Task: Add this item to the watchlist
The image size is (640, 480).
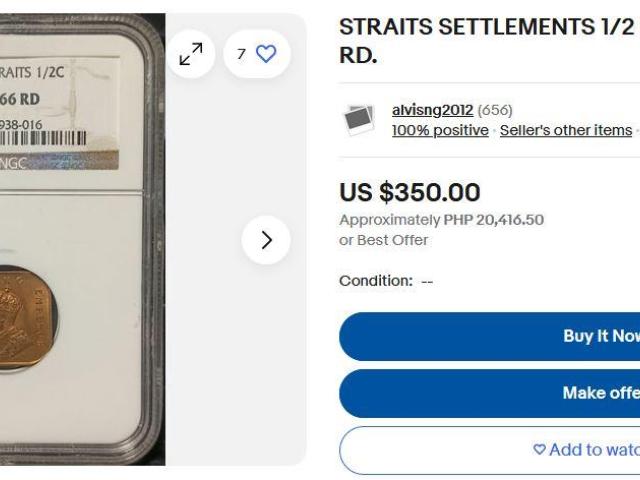Action: pos(590,450)
